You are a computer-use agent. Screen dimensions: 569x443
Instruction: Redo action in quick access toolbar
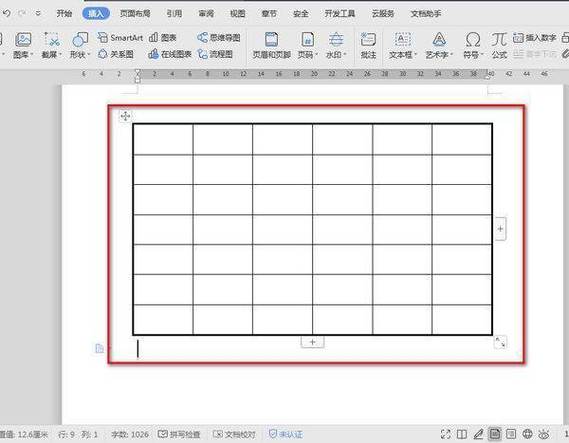coord(22,13)
